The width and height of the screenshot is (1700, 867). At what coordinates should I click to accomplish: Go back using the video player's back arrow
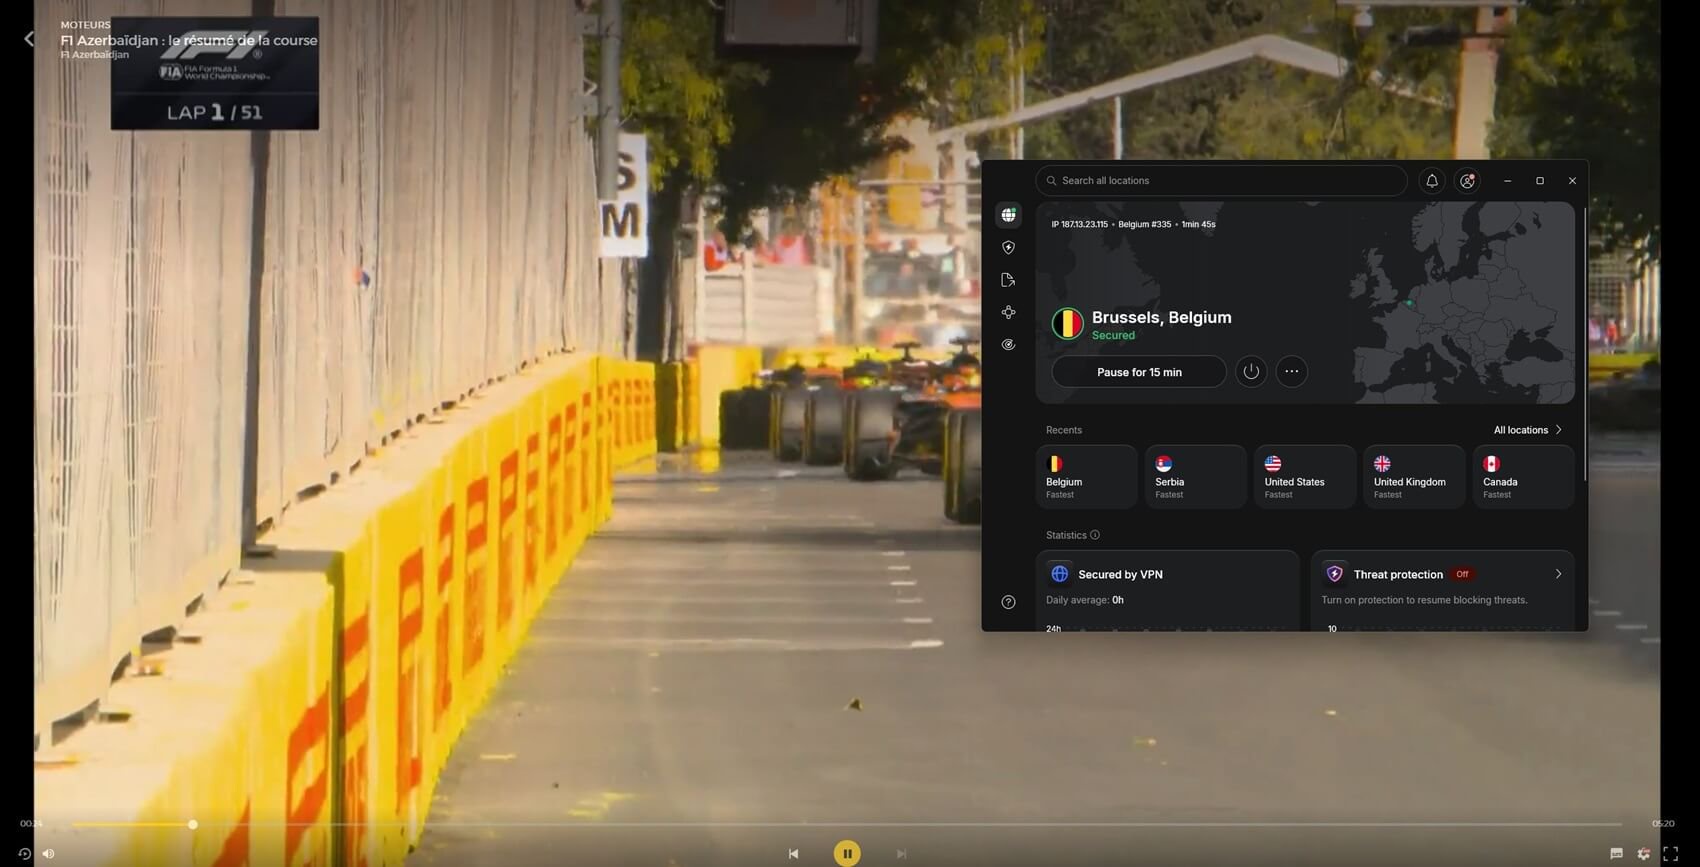29,39
